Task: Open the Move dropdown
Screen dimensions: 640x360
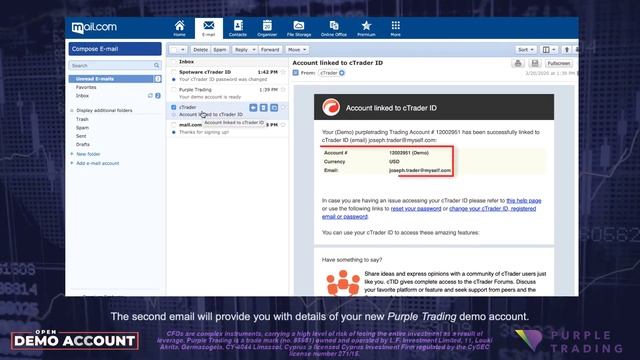Action: point(297,49)
